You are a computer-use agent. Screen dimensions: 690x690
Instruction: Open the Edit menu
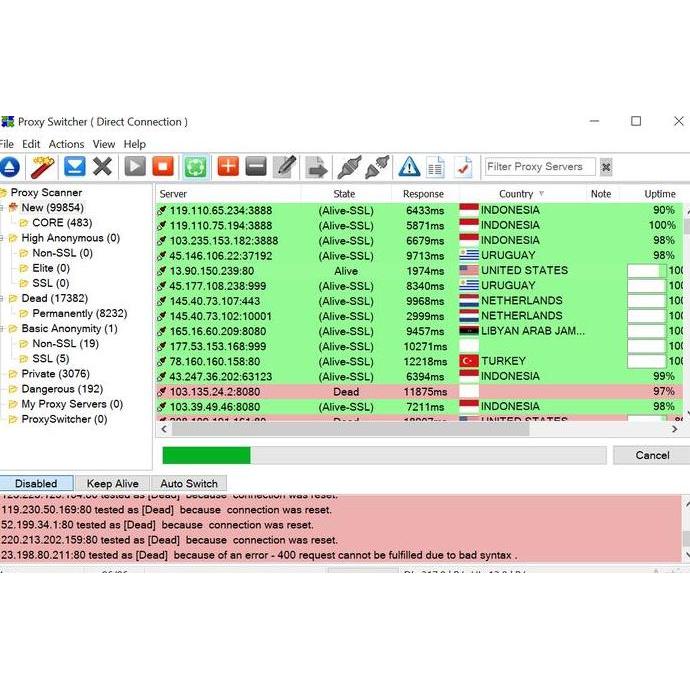click(31, 144)
